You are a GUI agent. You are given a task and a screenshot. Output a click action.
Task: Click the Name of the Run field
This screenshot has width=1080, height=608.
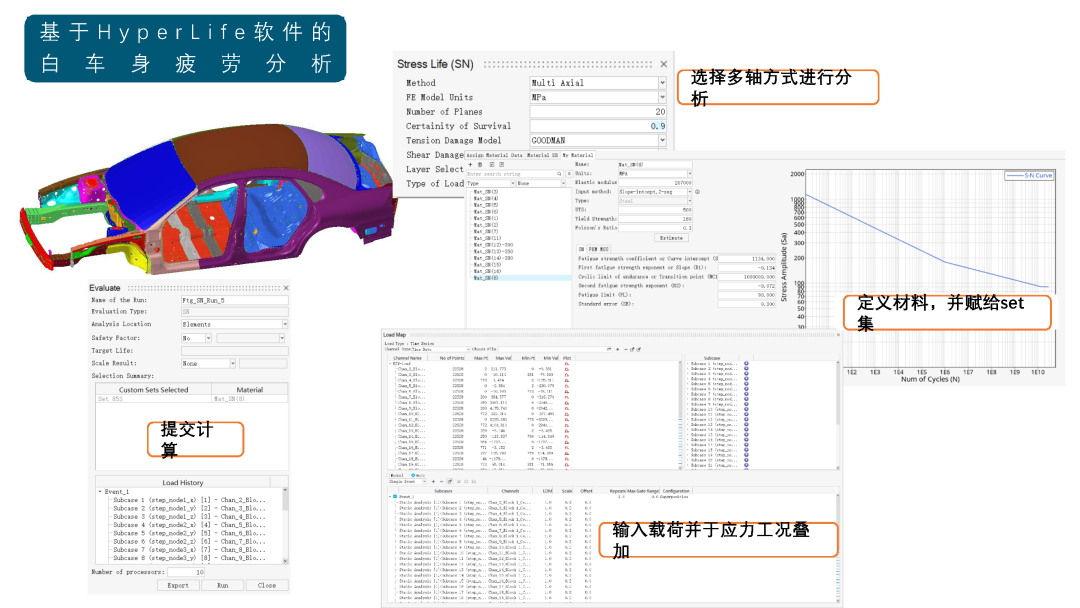(234, 300)
